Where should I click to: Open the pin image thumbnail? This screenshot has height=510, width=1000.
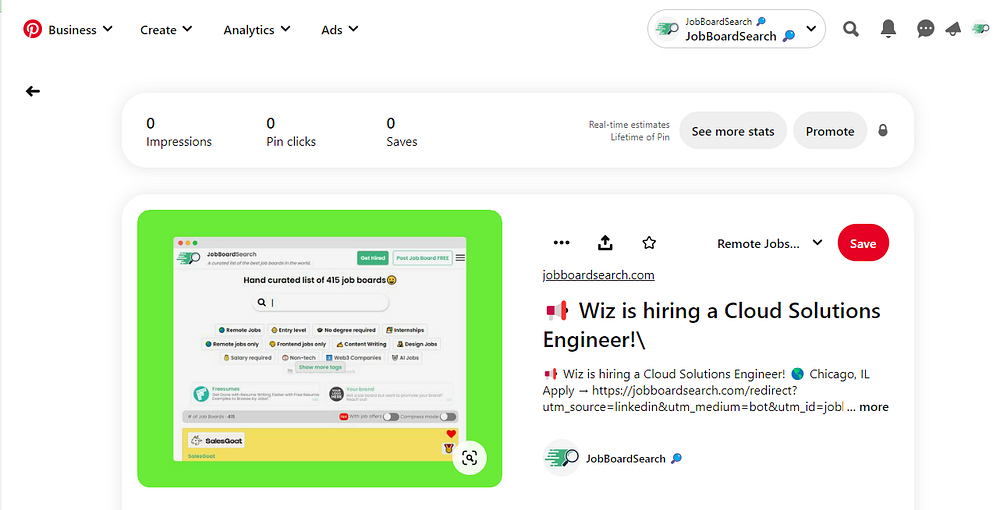[320, 349]
